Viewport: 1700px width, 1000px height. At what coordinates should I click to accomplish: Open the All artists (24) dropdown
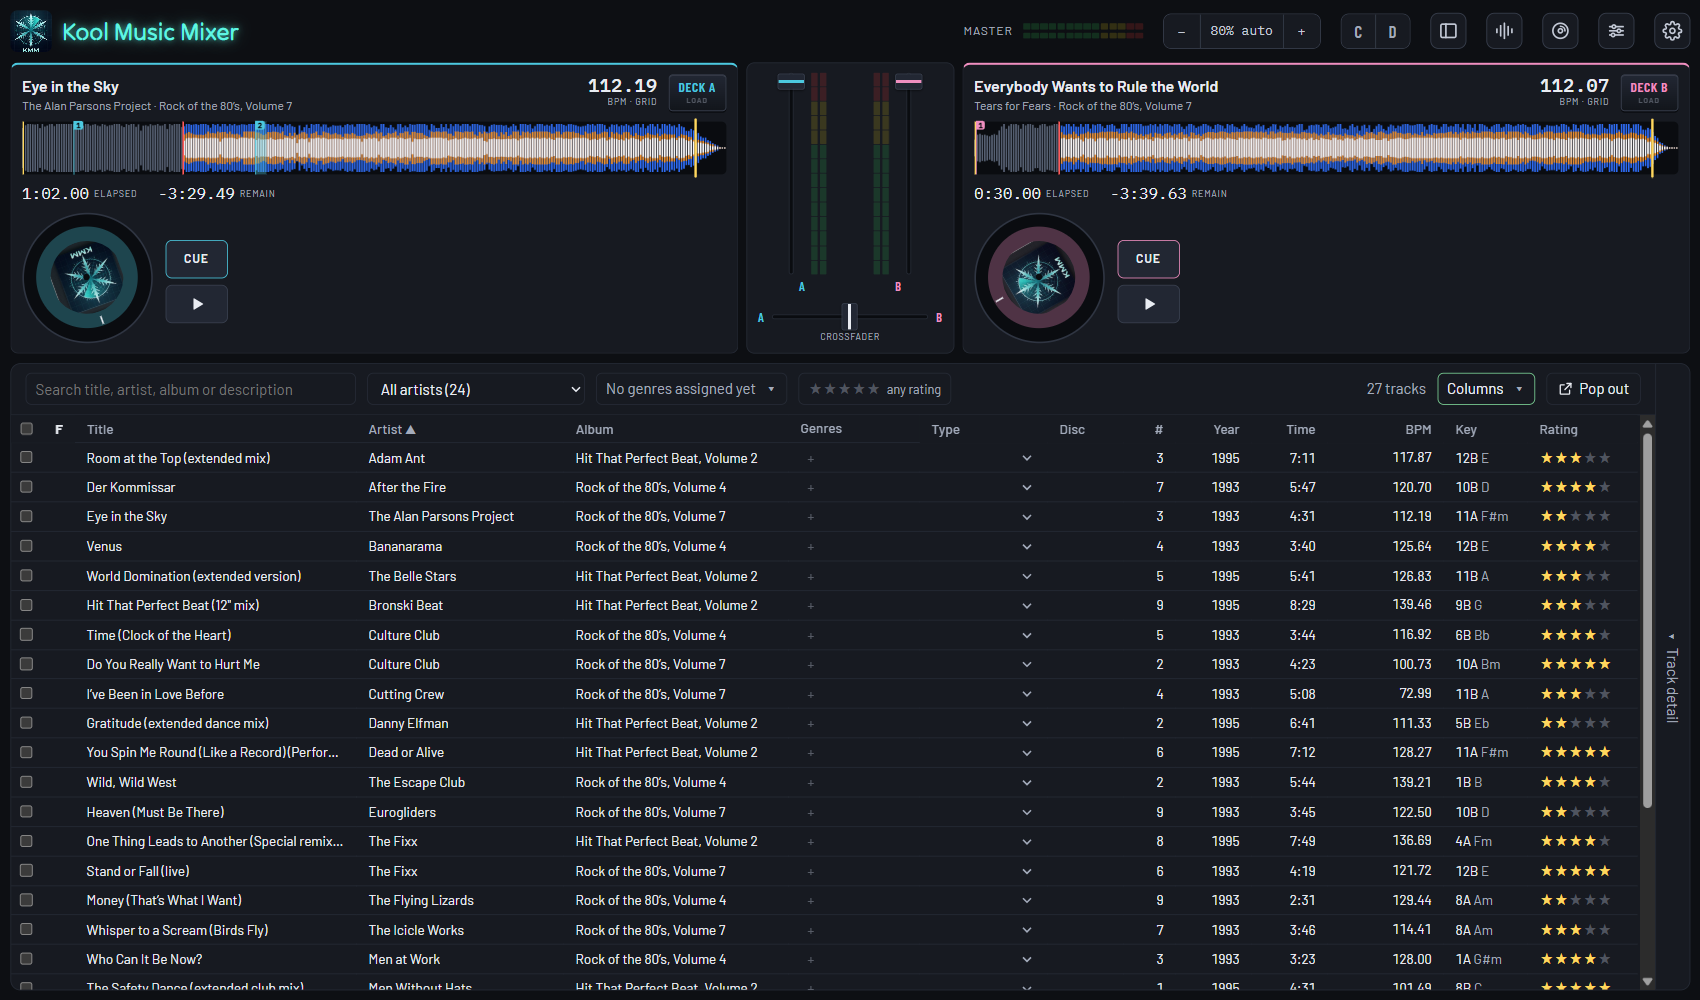pyautogui.click(x=476, y=389)
